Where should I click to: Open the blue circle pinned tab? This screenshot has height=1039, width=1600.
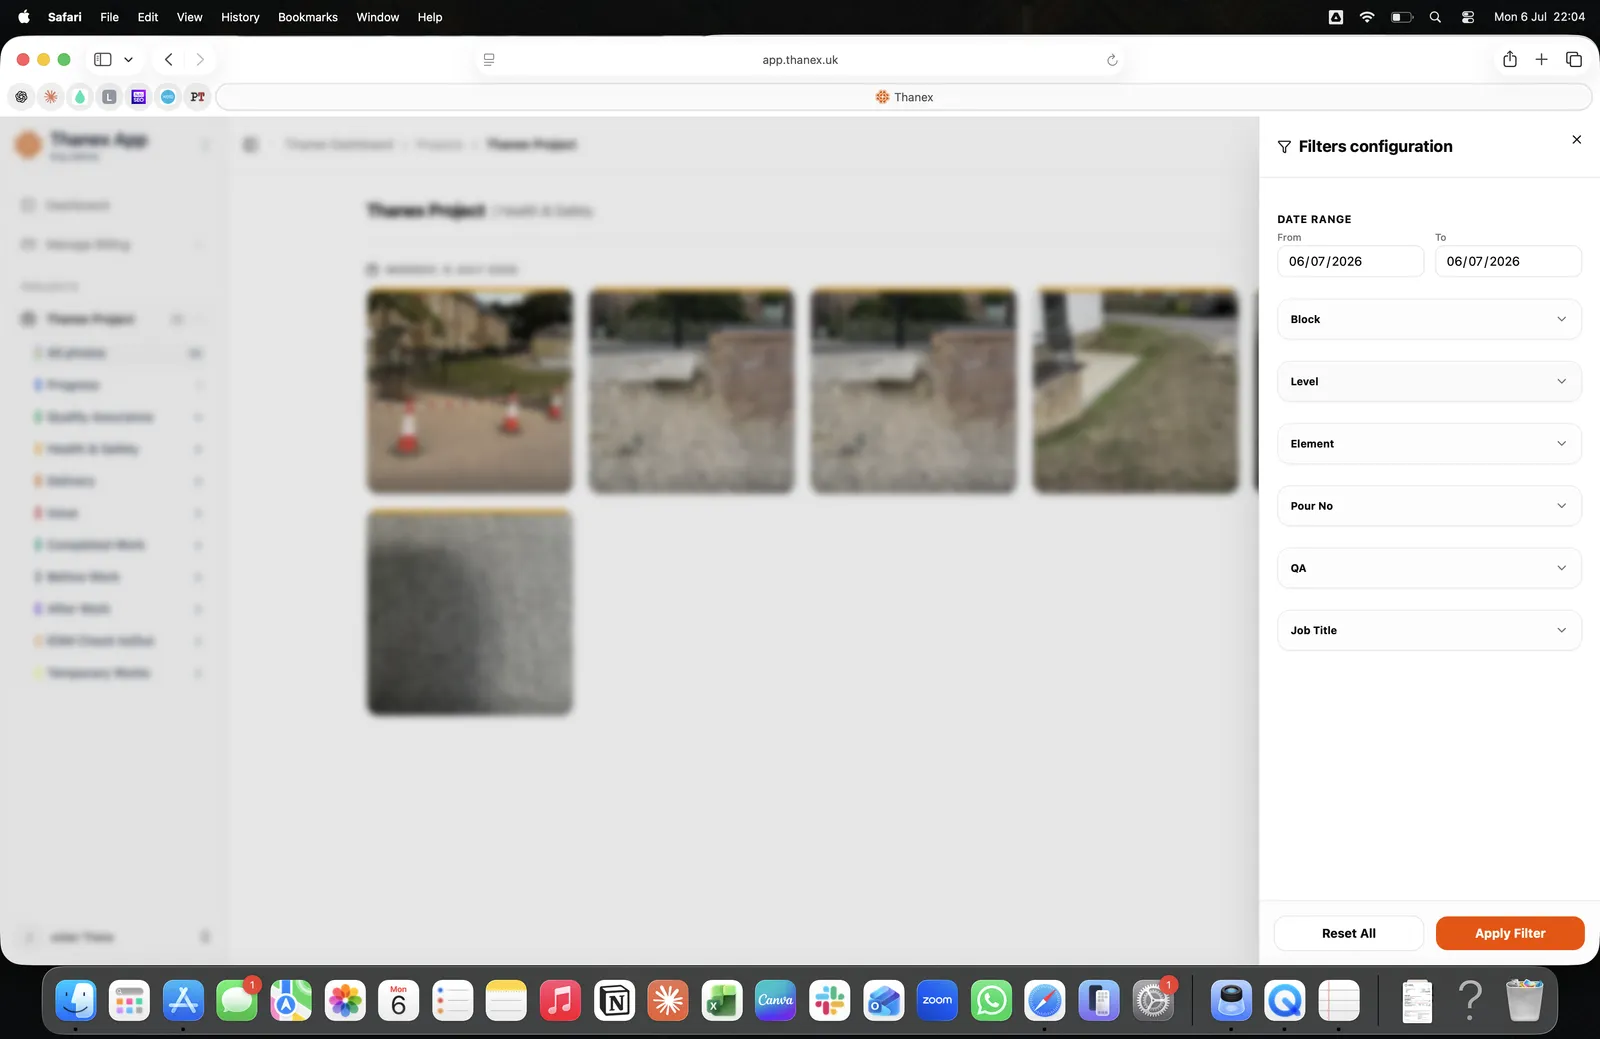[168, 97]
